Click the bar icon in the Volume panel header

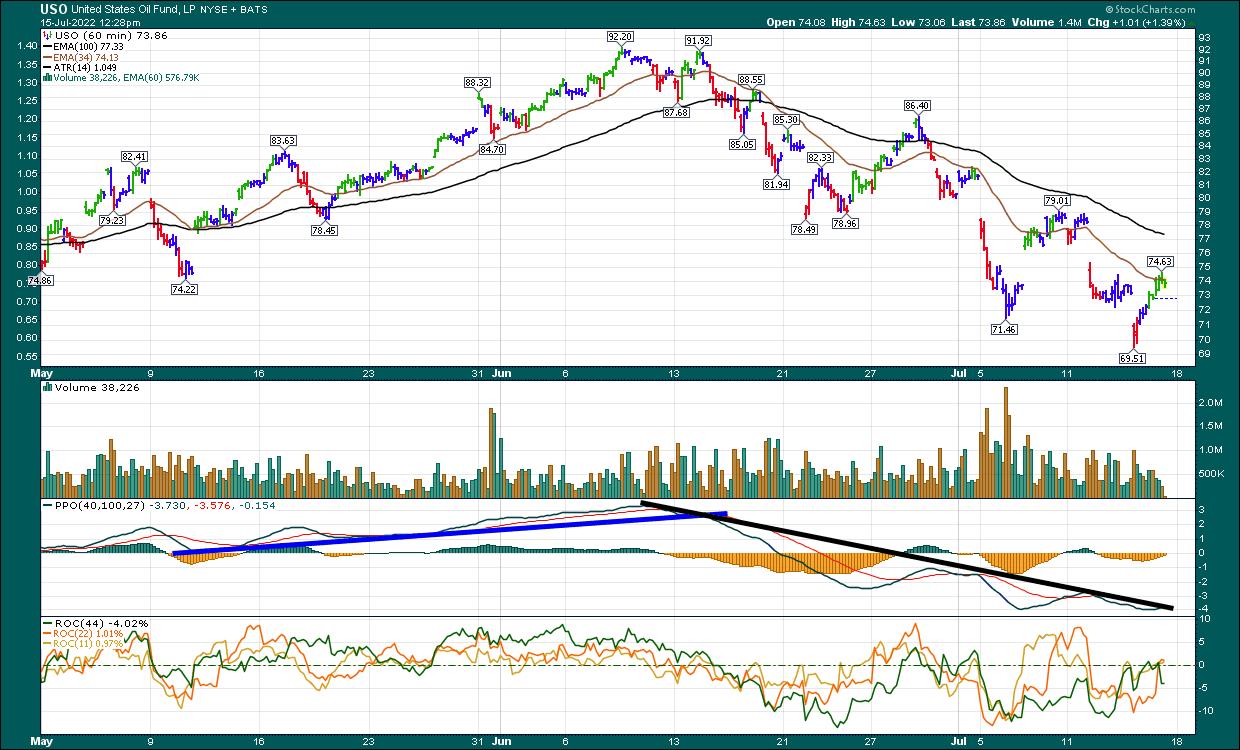tap(47, 387)
